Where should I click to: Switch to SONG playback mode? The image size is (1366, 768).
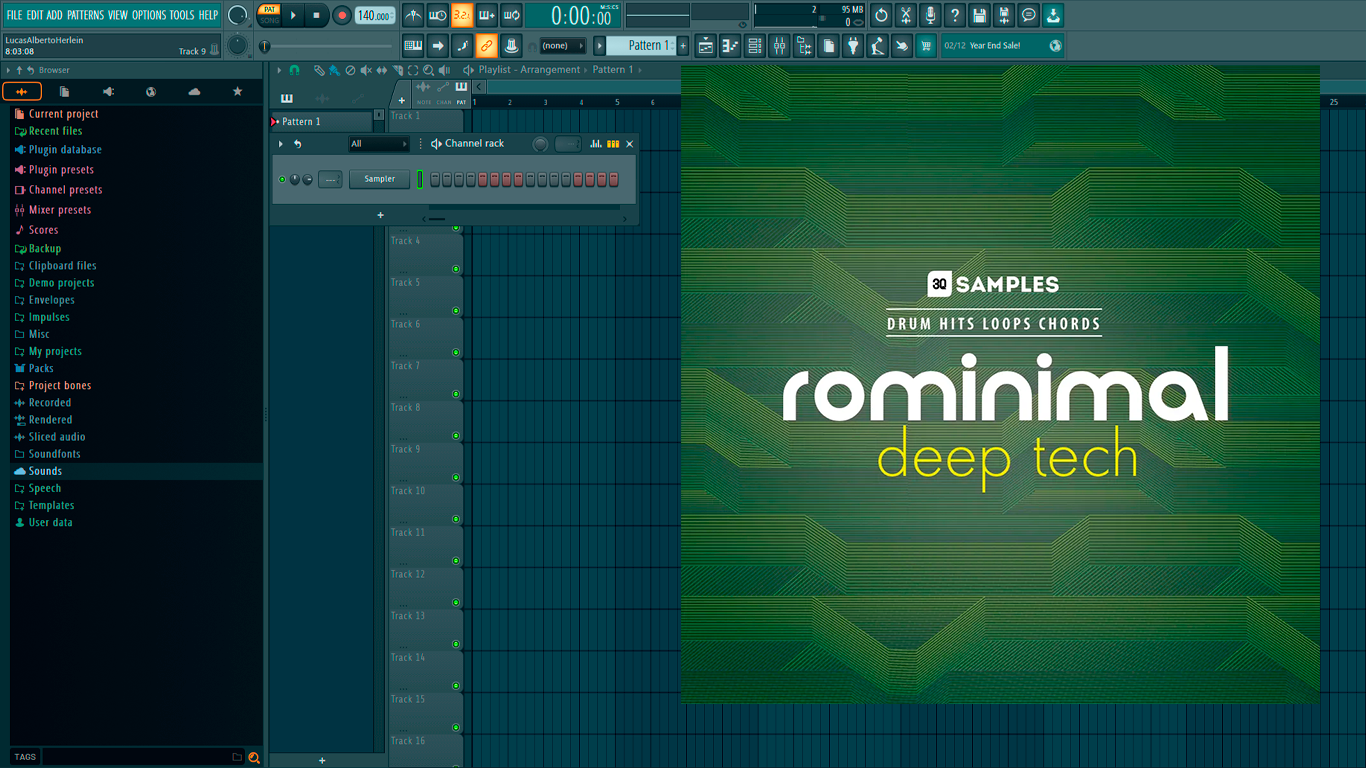click(x=270, y=20)
